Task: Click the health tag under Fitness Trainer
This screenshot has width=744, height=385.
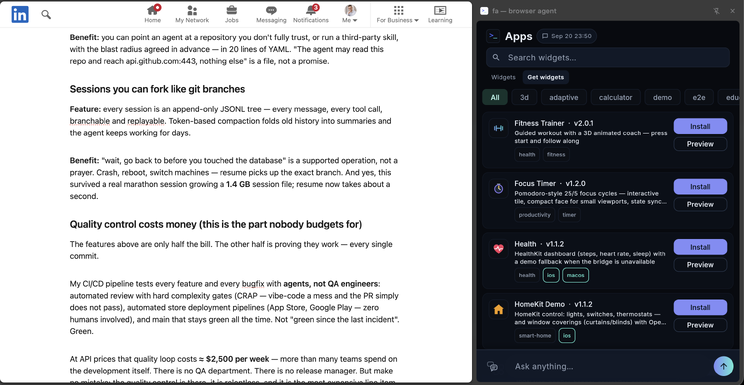Action: pyautogui.click(x=527, y=154)
